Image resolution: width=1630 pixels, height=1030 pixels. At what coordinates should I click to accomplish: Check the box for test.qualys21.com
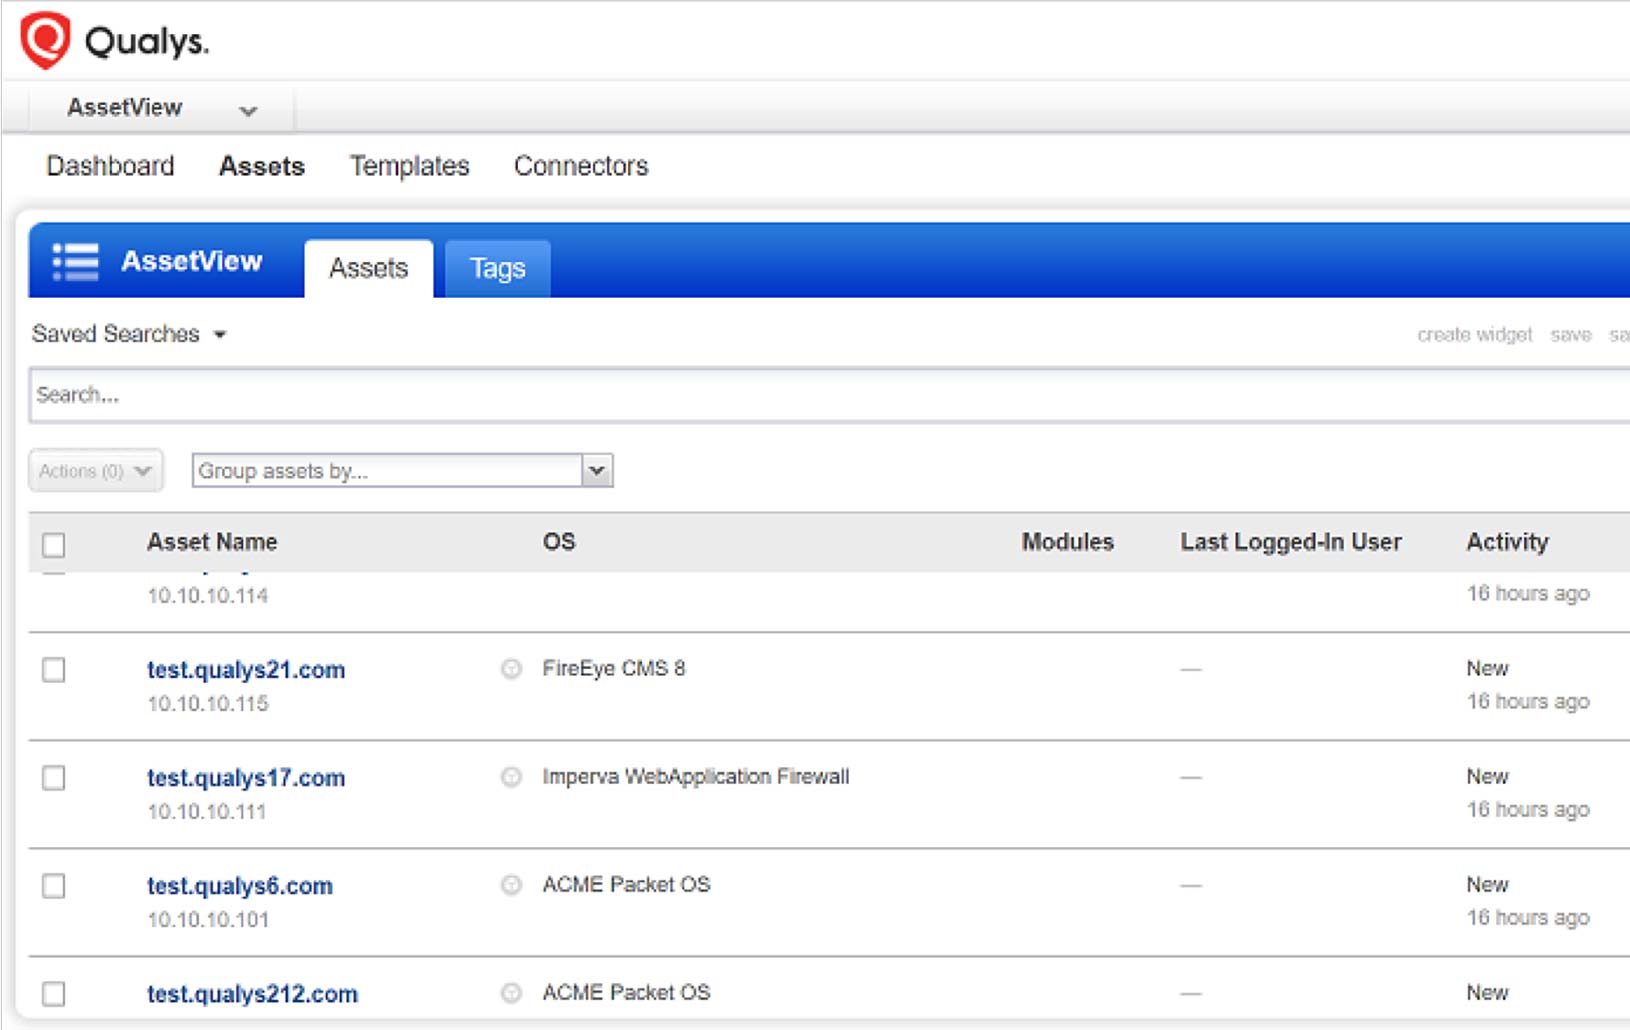click(54, 670)
